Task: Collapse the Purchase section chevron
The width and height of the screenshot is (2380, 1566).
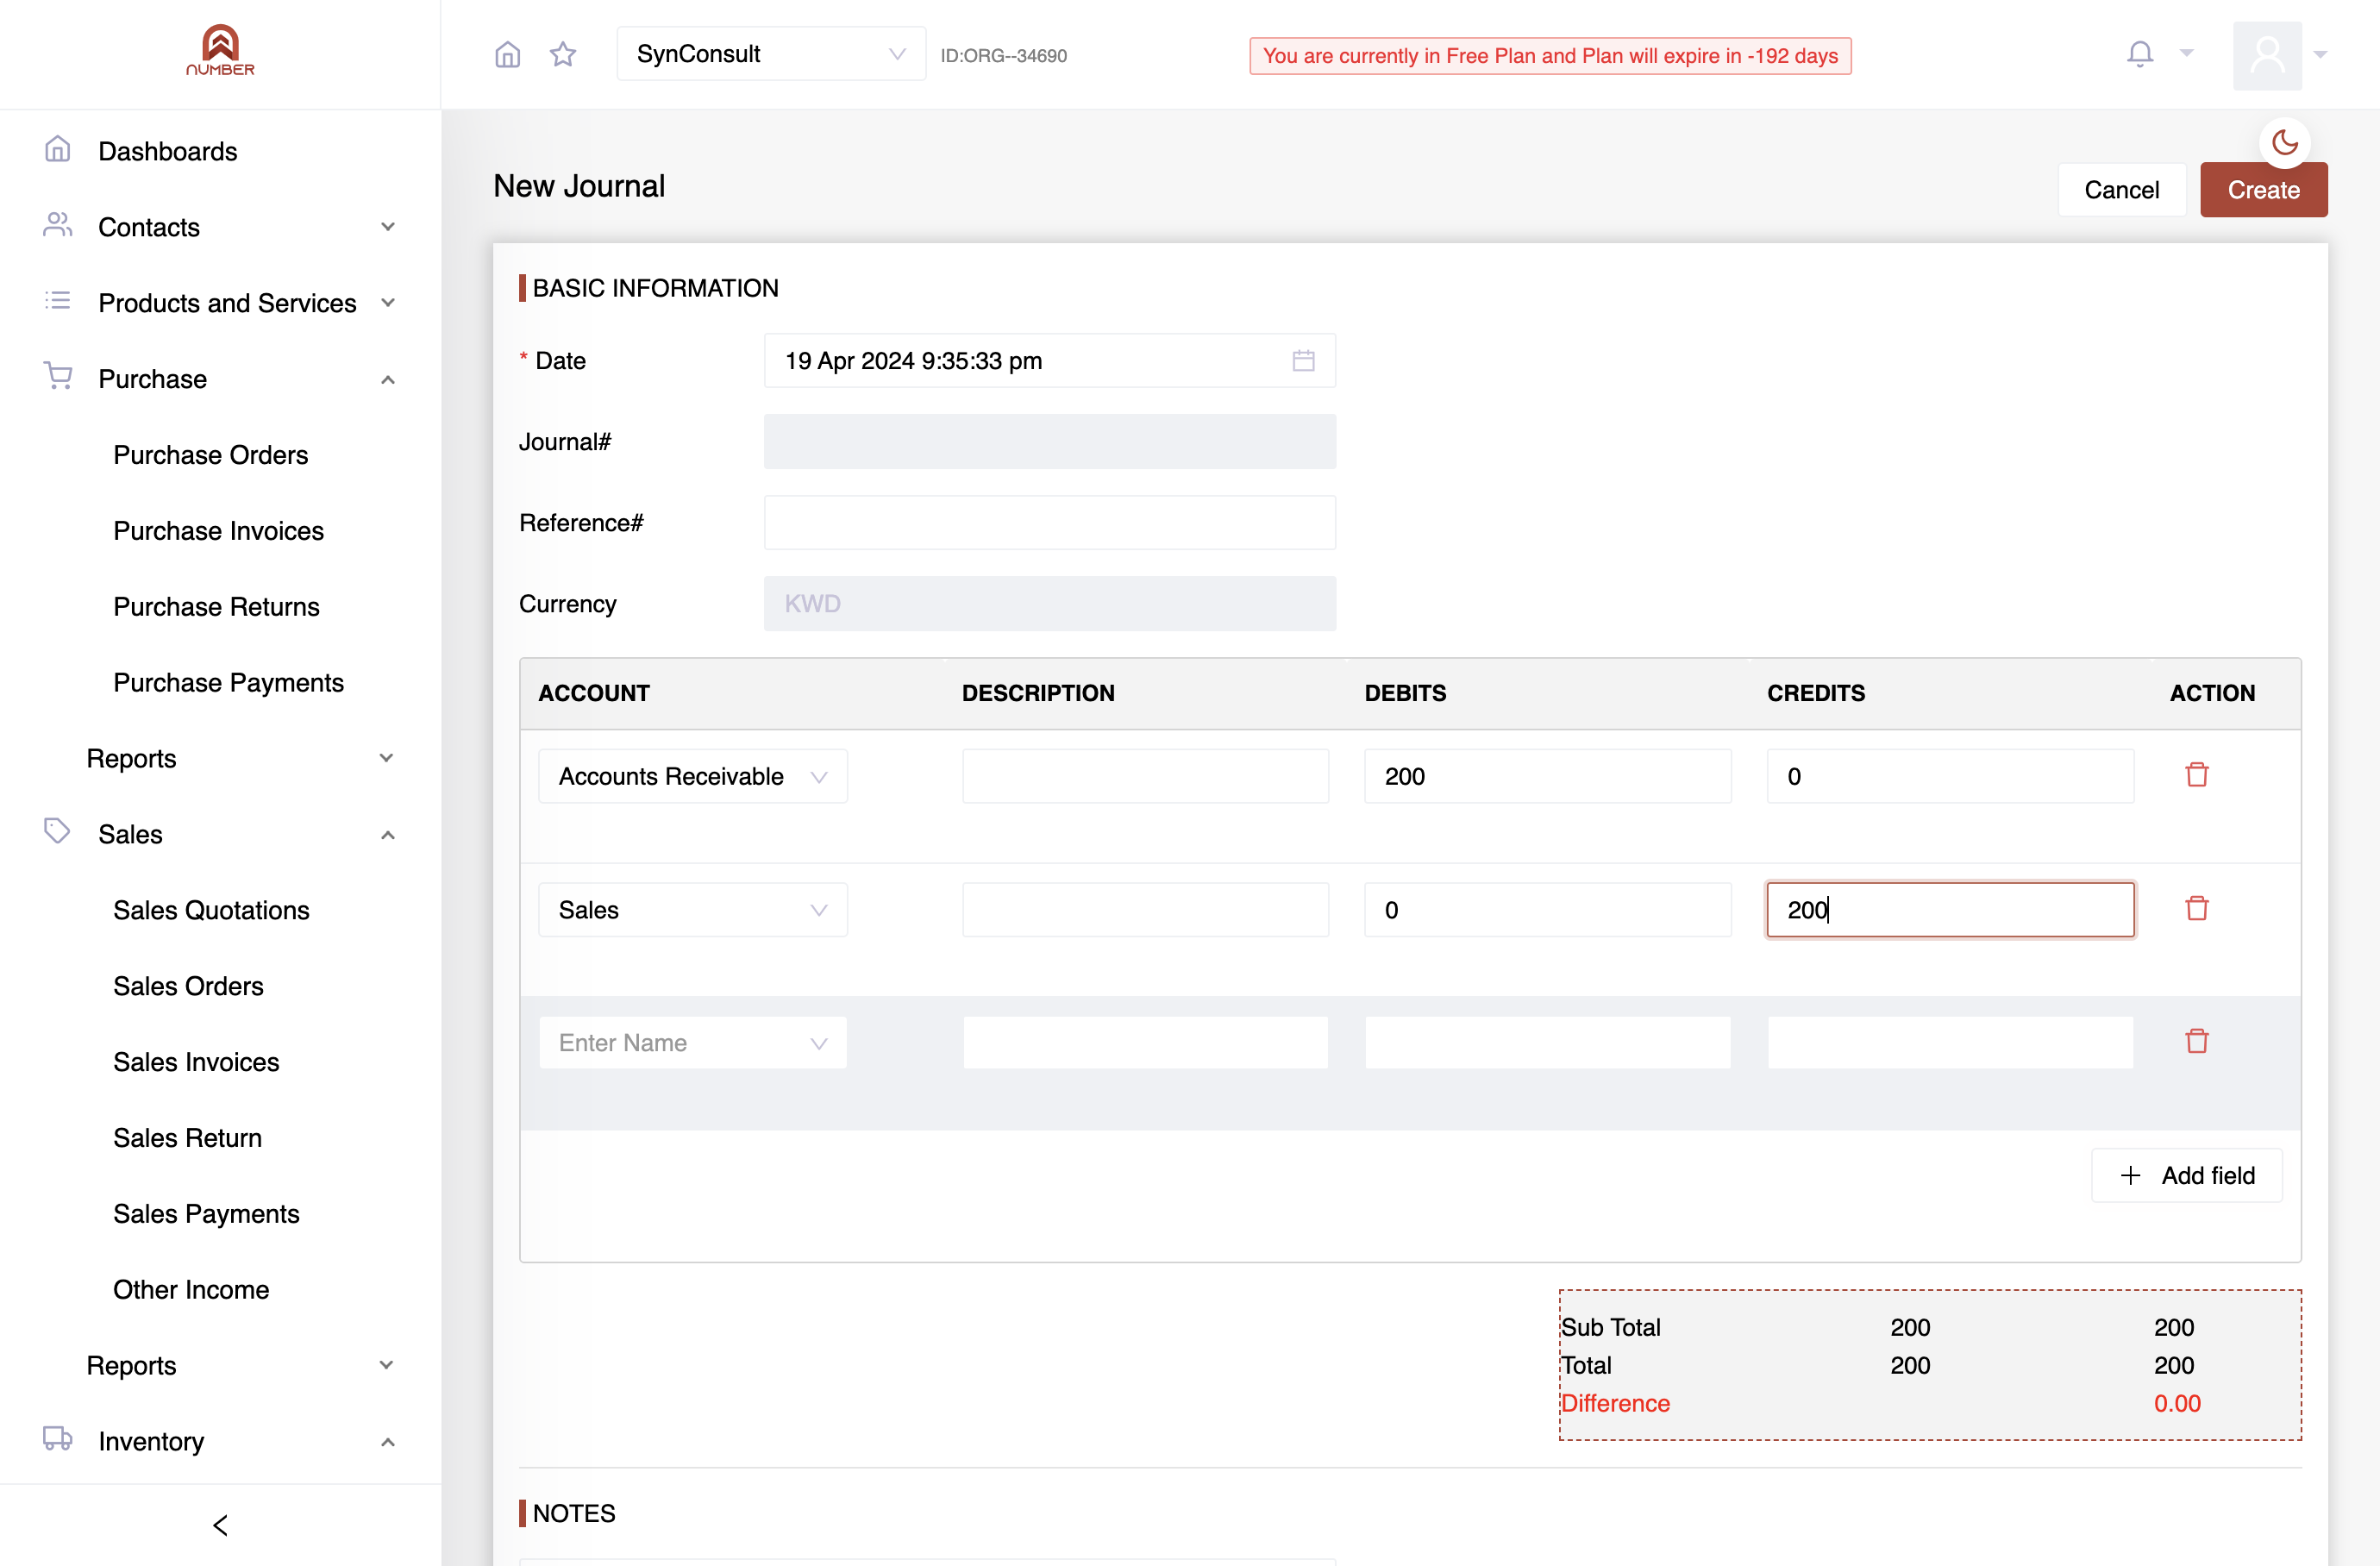Action: pos(388,379)
